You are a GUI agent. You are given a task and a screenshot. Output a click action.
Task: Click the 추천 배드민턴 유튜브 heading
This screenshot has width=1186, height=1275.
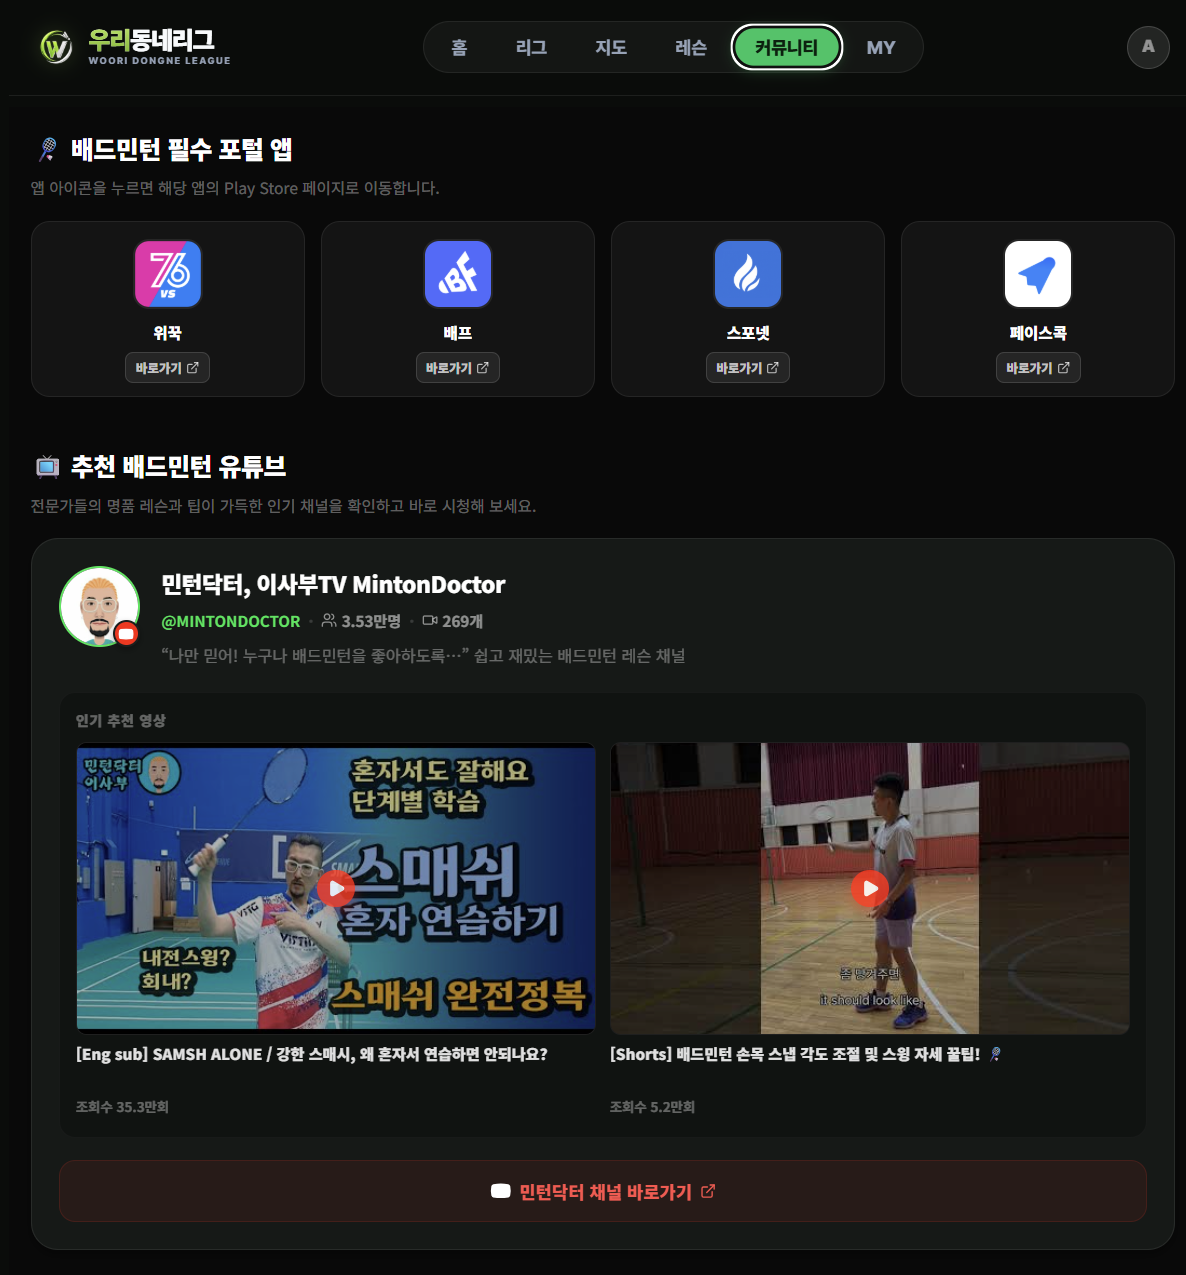pos(179,466)
